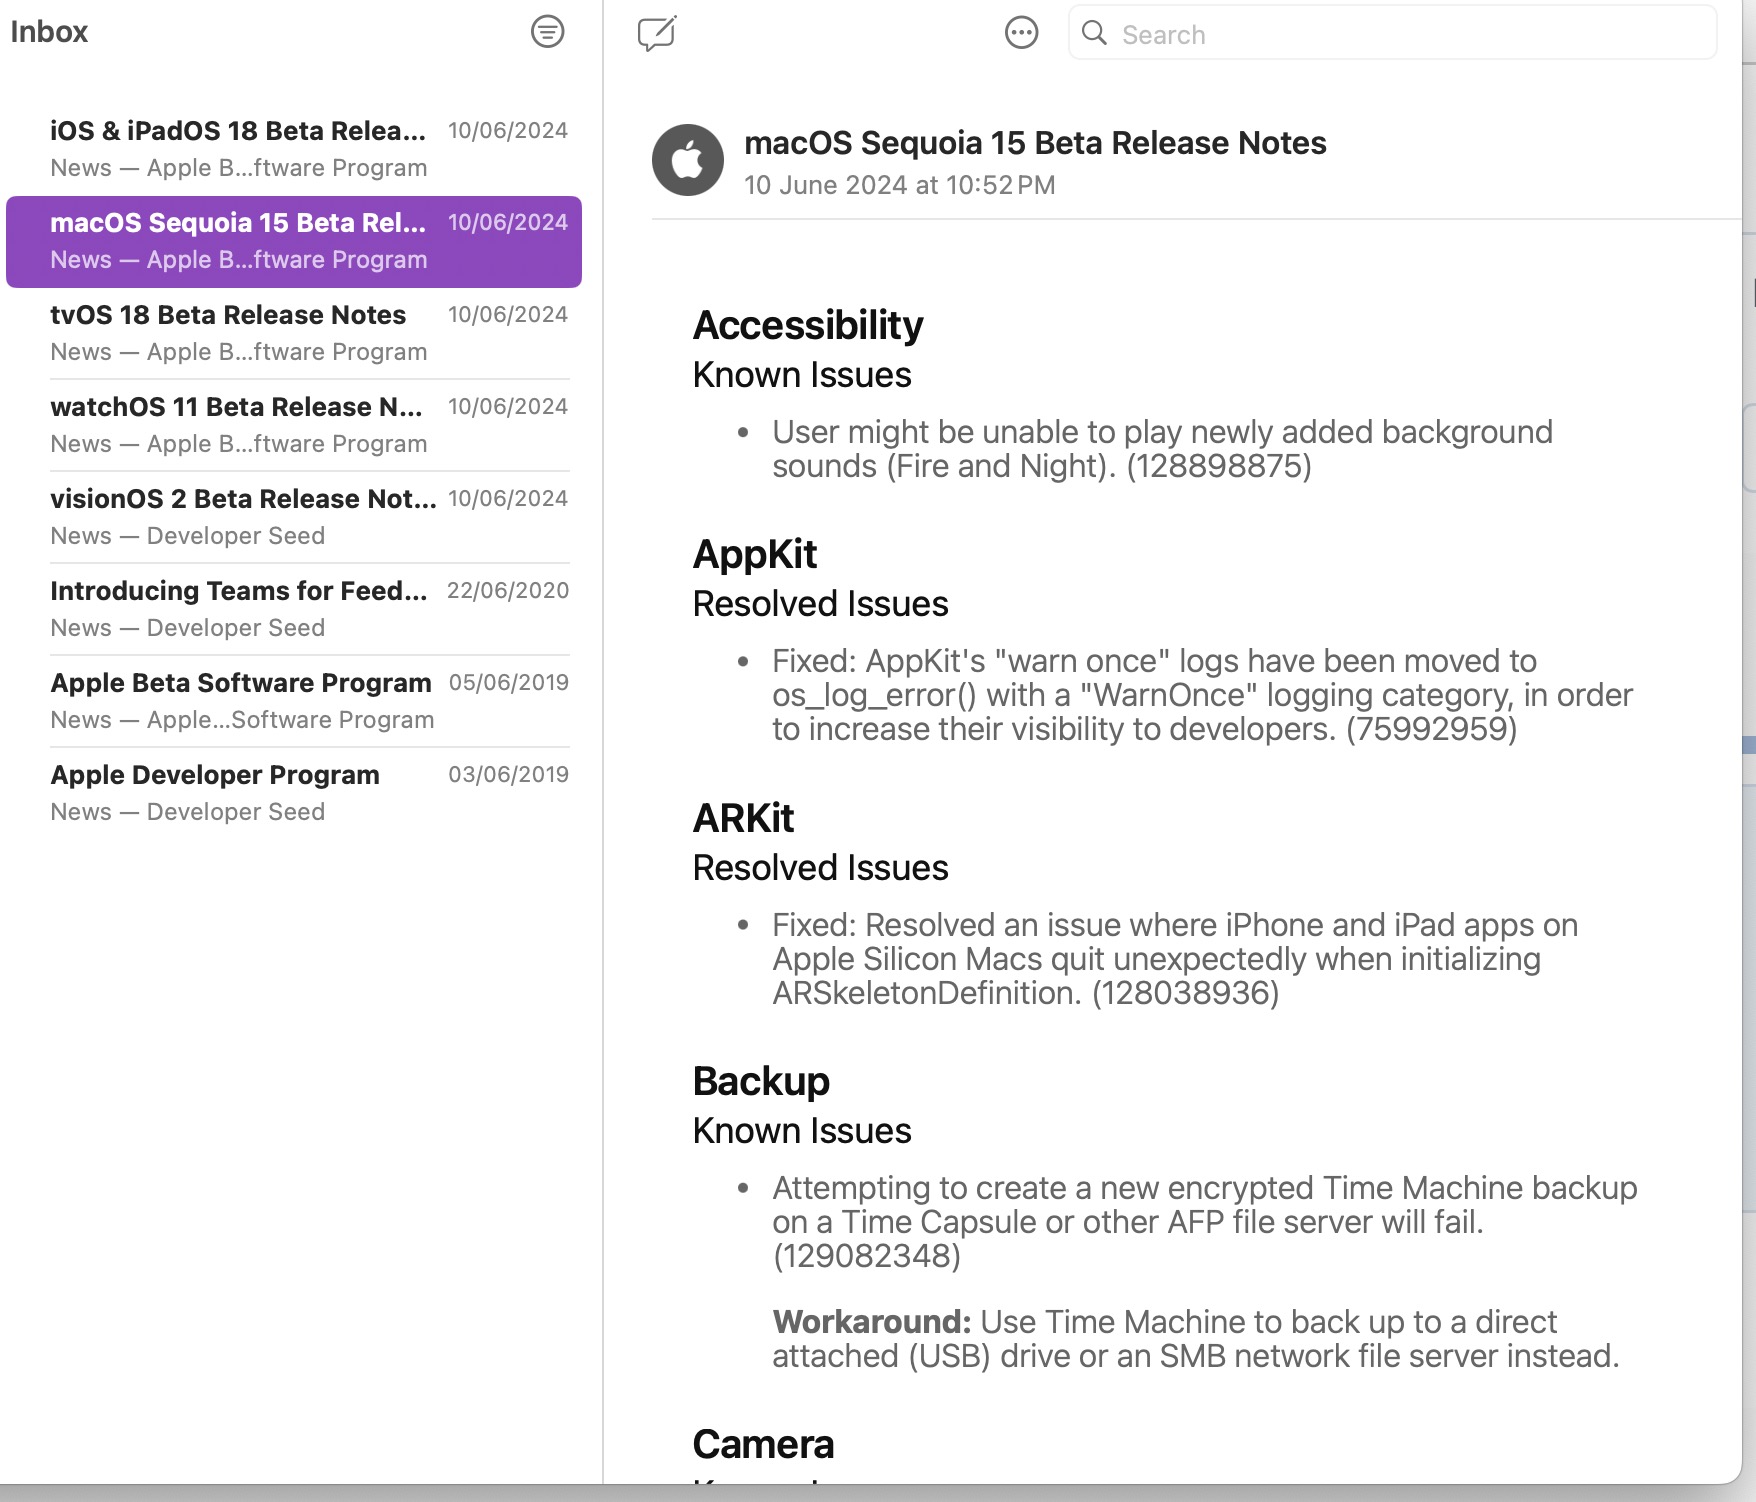Image resolution: width=1756 pixels, height=1502 pixels.
Task: Click Known Issues under Accessibility
Action: click(x=802, y=375)
